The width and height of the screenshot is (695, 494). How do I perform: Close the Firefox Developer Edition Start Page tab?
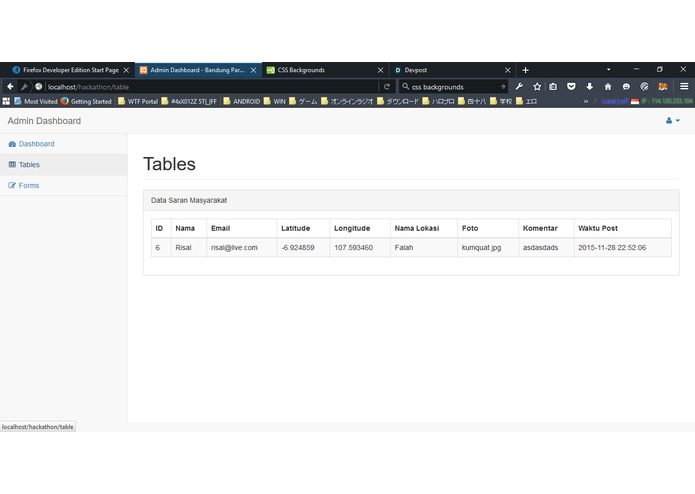pos(126,70)
